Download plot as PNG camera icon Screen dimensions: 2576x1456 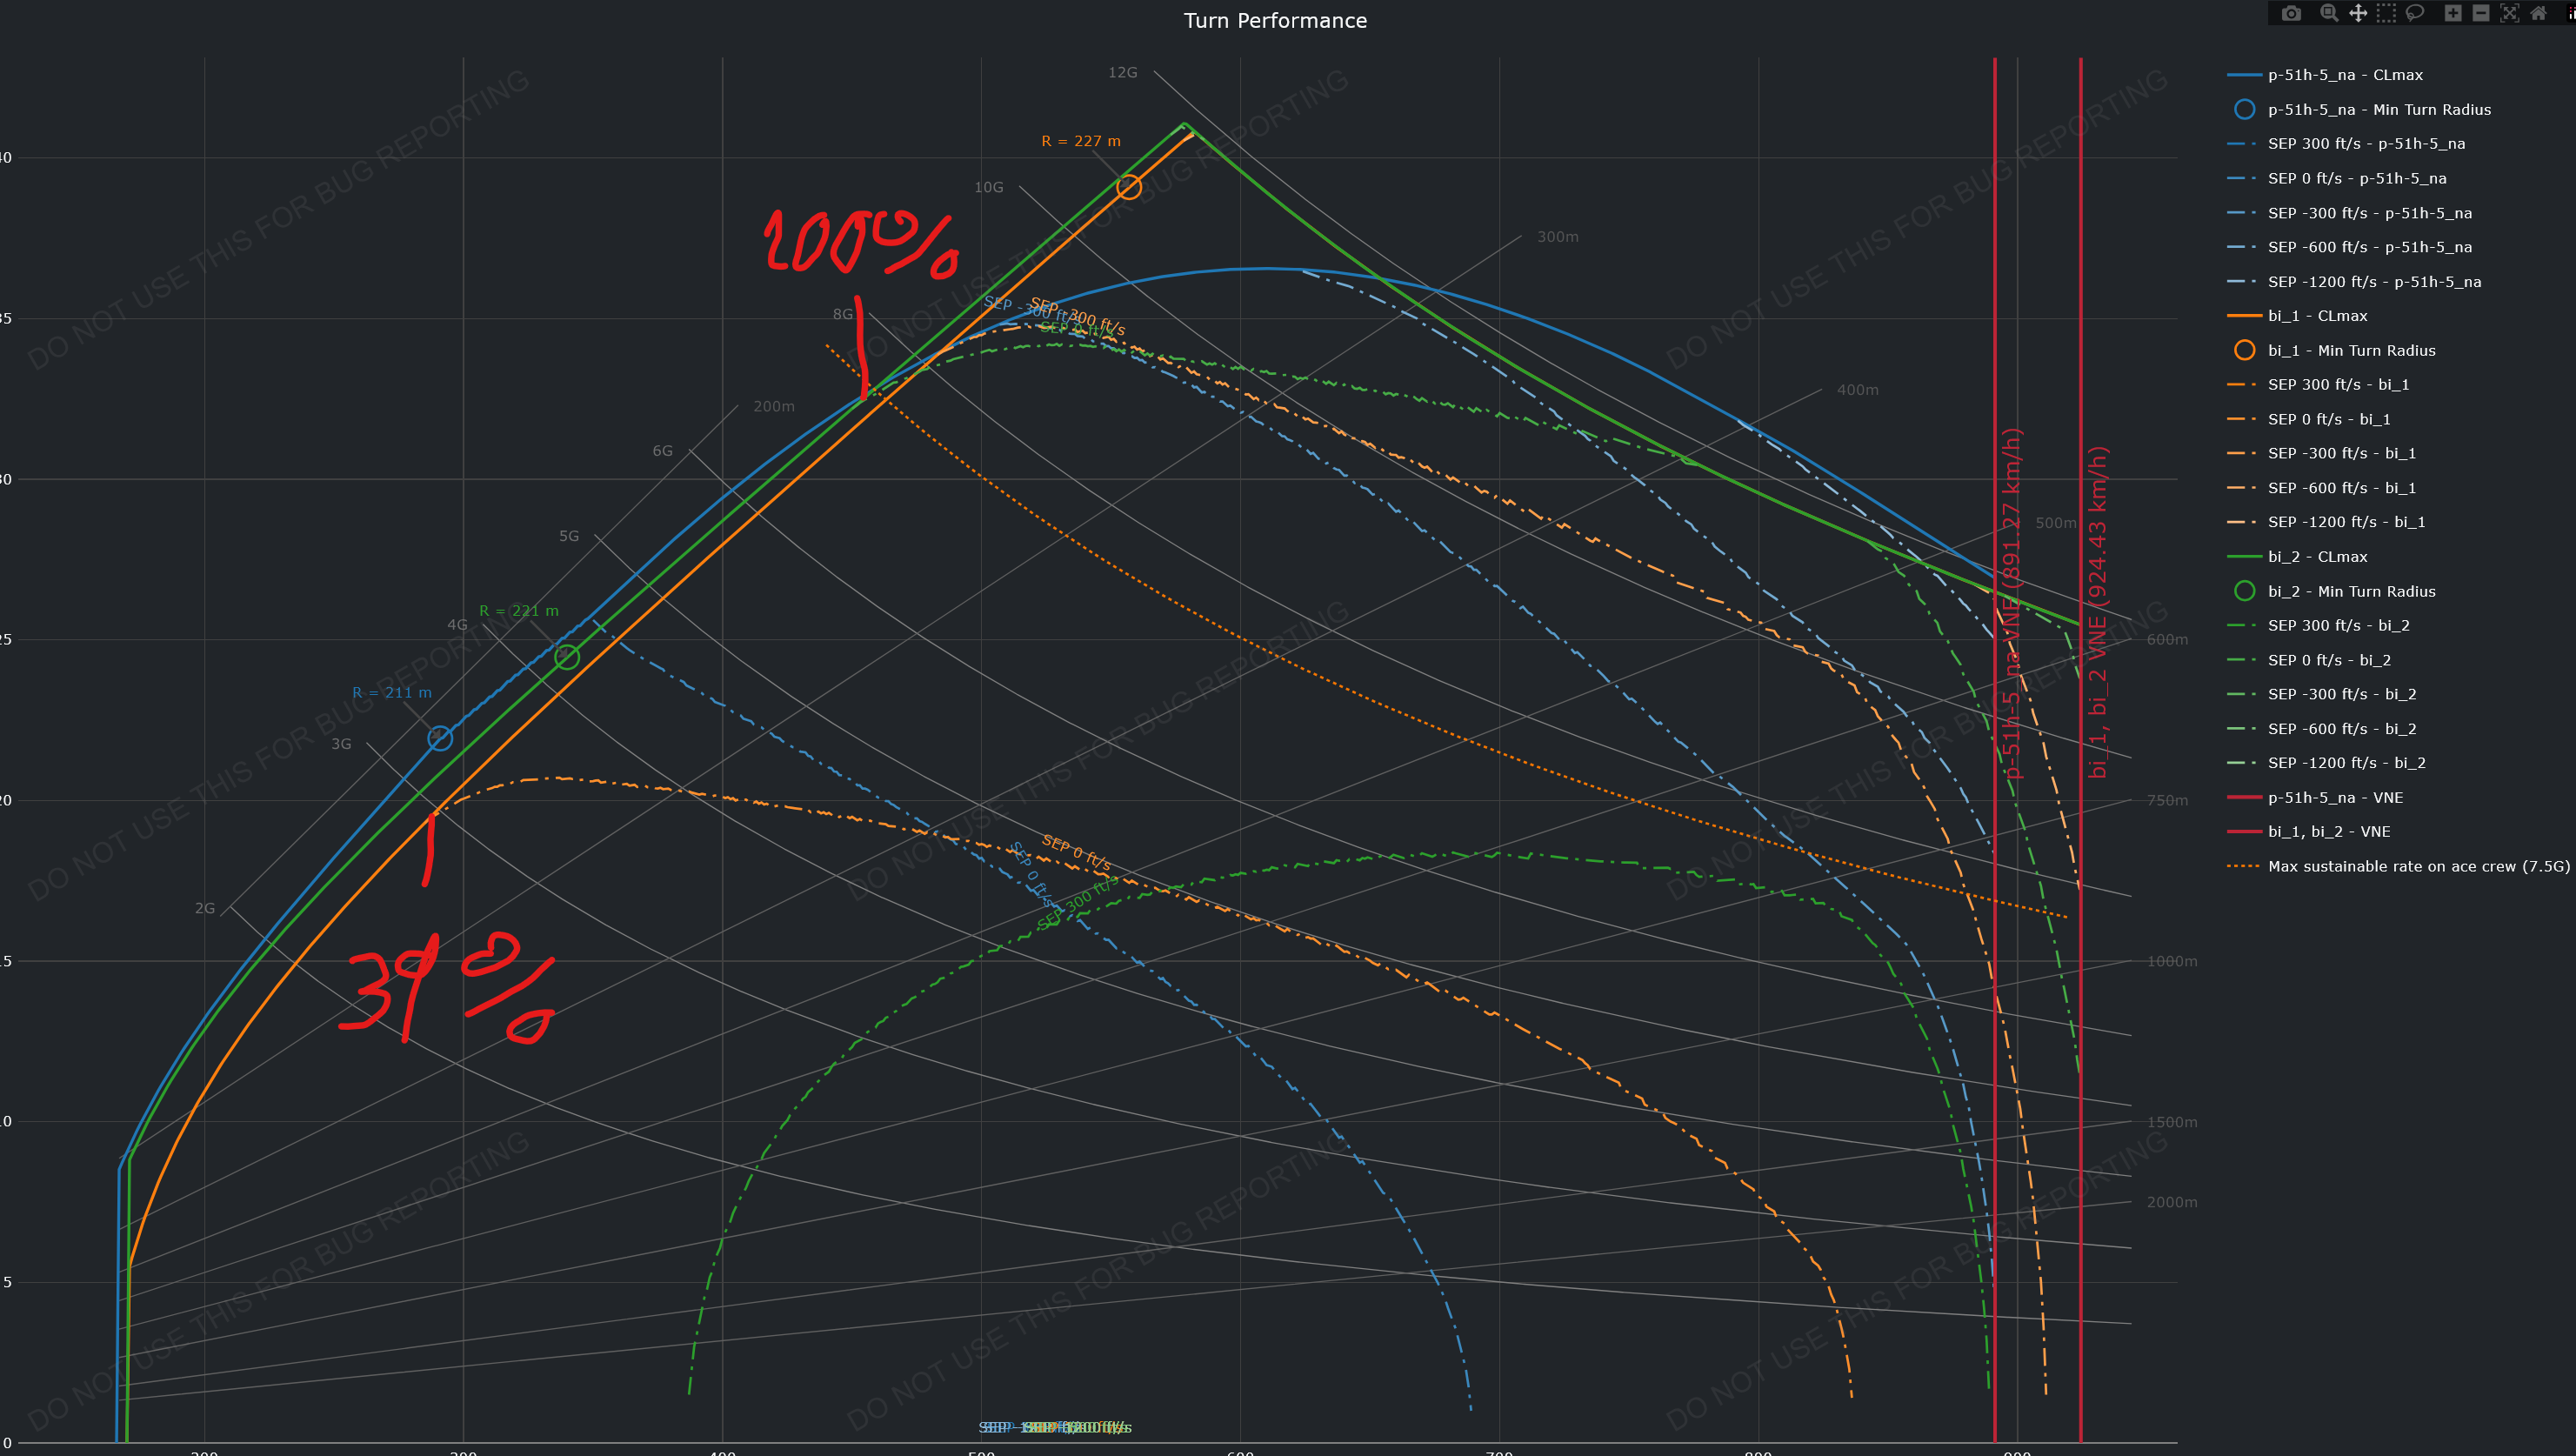2291,13
